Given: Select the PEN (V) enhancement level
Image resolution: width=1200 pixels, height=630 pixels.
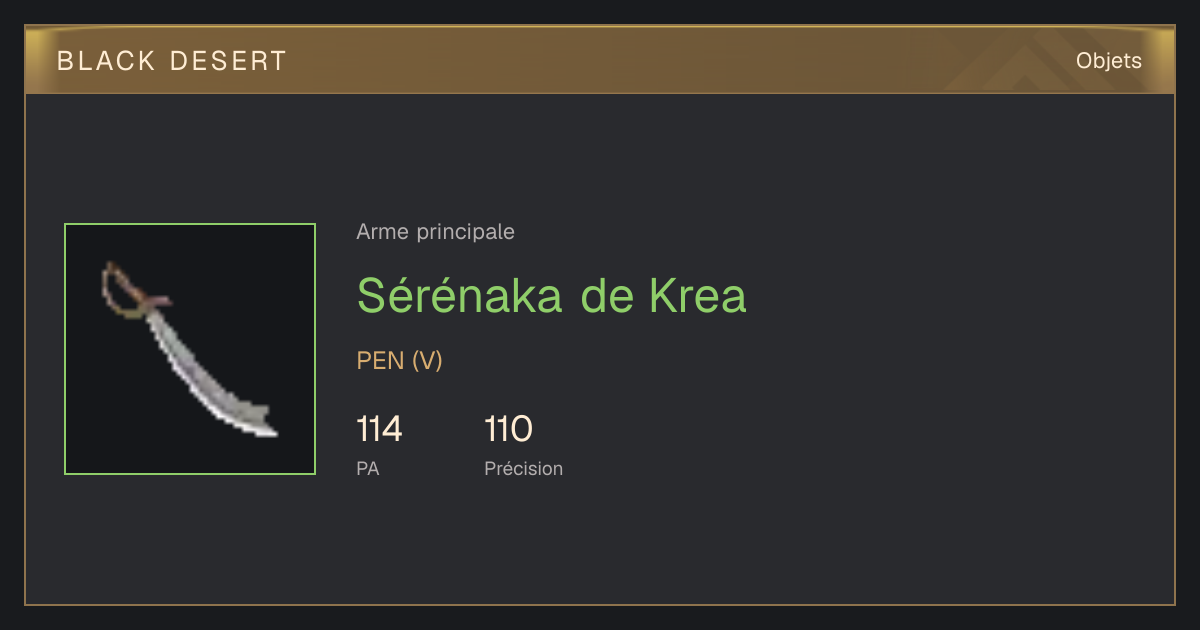Looking at the screenshot, I should pyautogui.click(x=400, y=361).
